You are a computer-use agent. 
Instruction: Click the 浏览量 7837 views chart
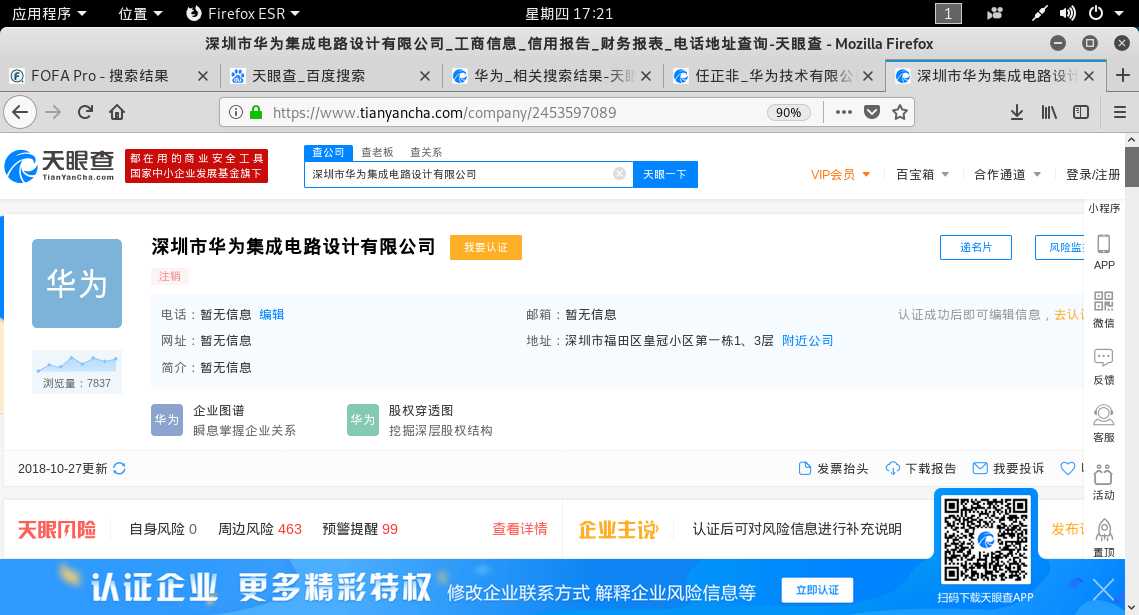[x=77, y=372]
